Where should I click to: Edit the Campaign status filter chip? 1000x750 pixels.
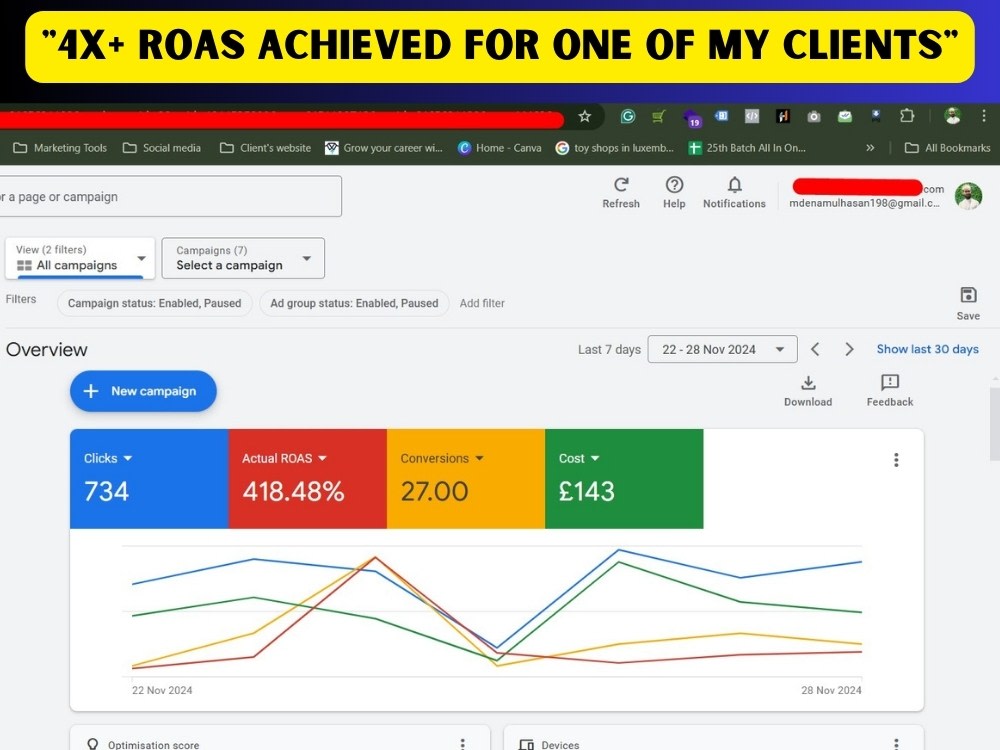pyautogui.click(x=154, y=304)
